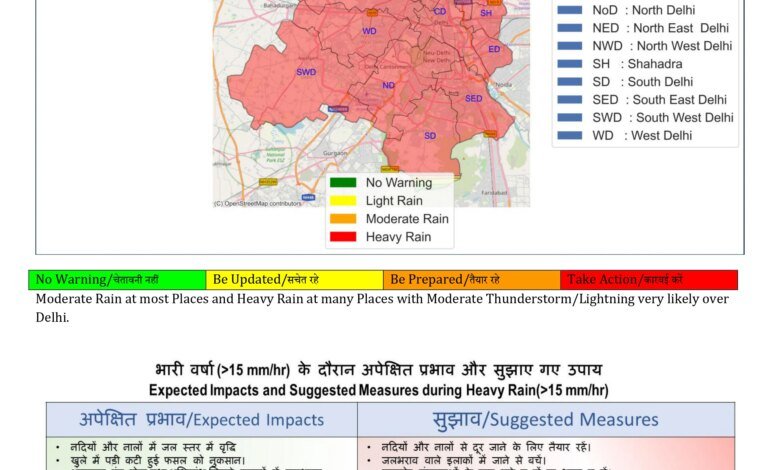Screen dimensions: 780x470
Task: Click 'SWD : South West Delhi' legend entry
Action: [663, 117]
